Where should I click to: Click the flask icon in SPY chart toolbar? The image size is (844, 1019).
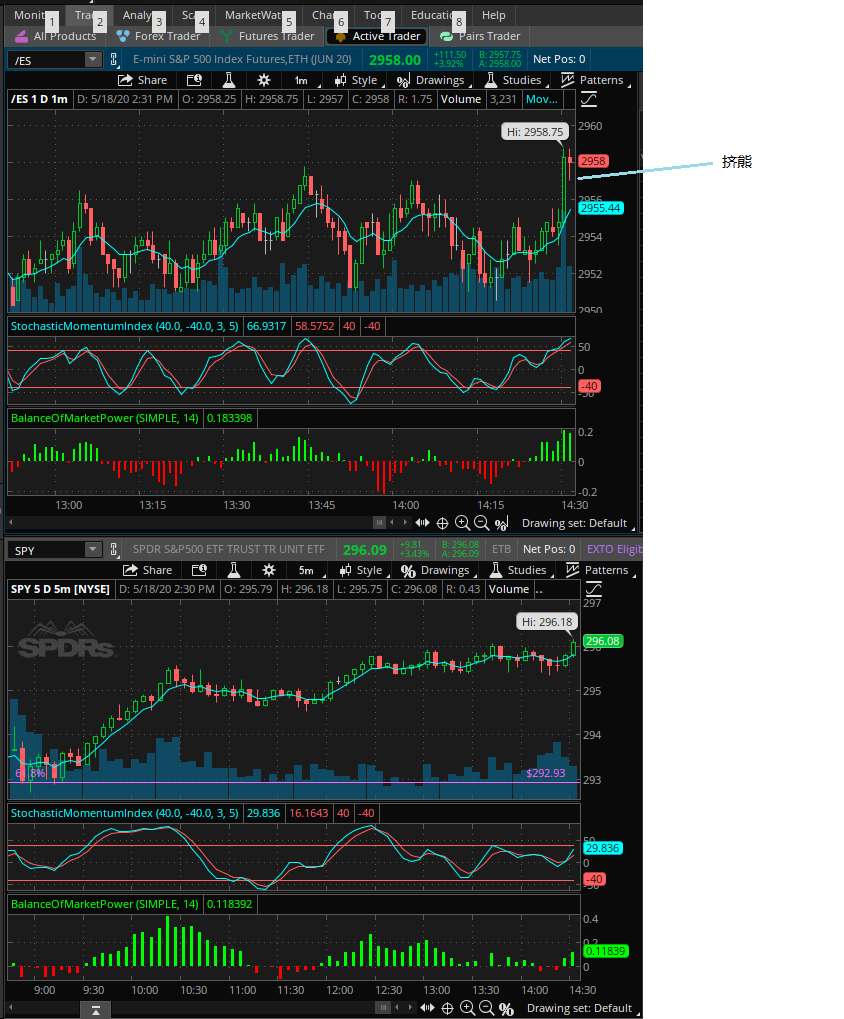234,570
